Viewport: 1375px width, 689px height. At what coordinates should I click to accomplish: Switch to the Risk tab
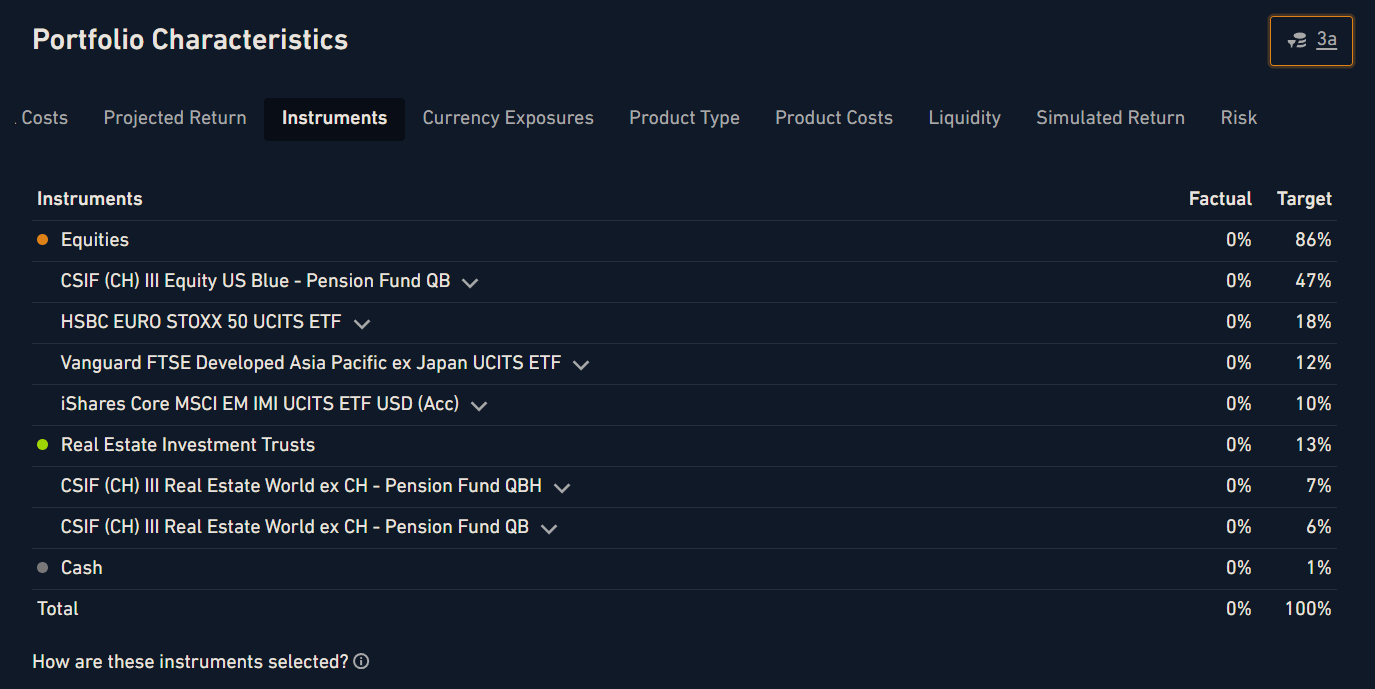tap(1238, 118)
